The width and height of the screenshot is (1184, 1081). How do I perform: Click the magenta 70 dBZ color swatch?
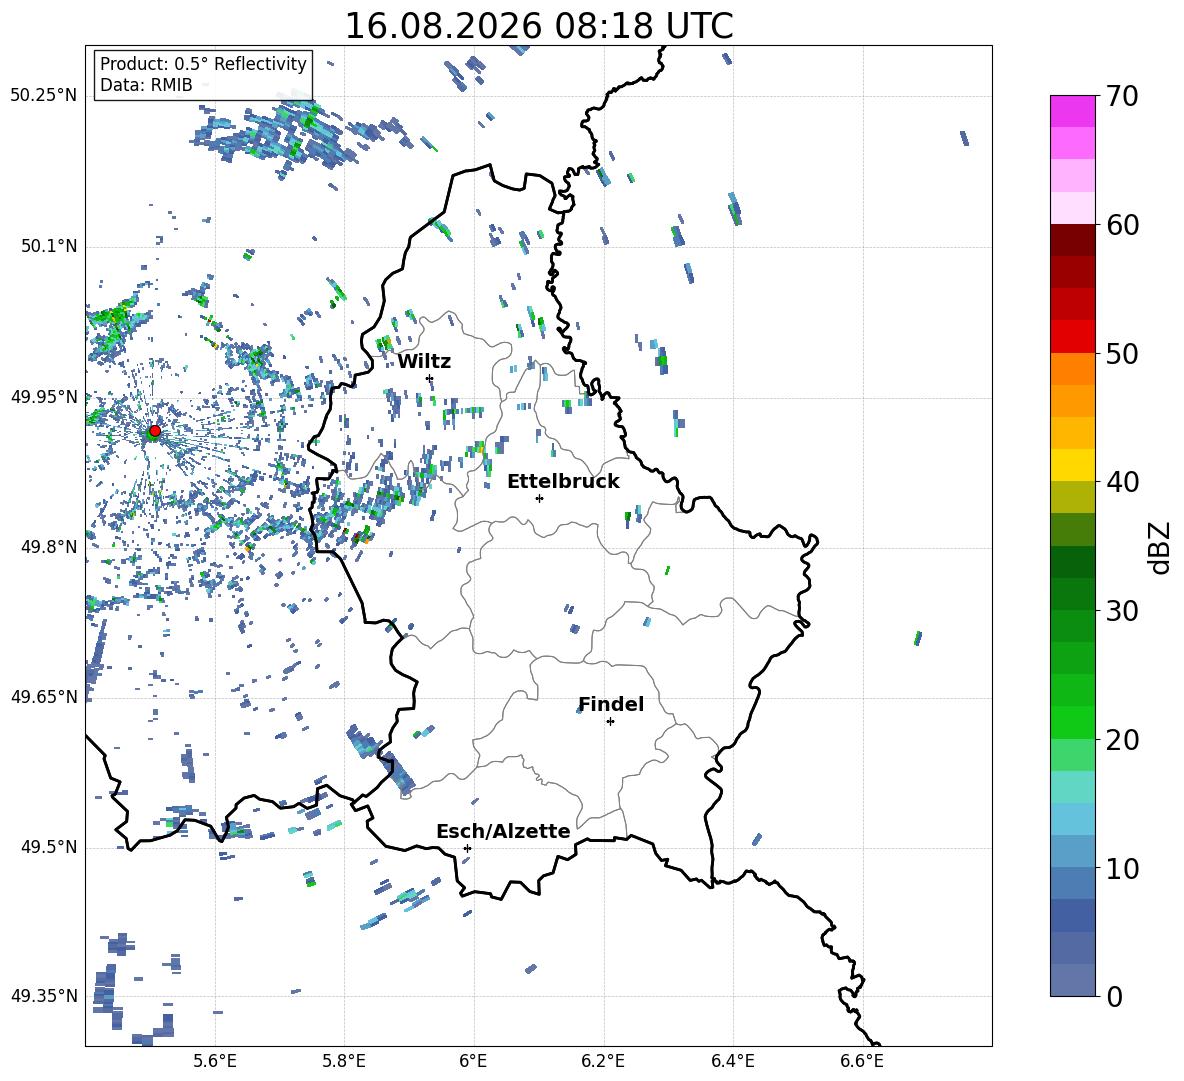(x=1073, y=111)
